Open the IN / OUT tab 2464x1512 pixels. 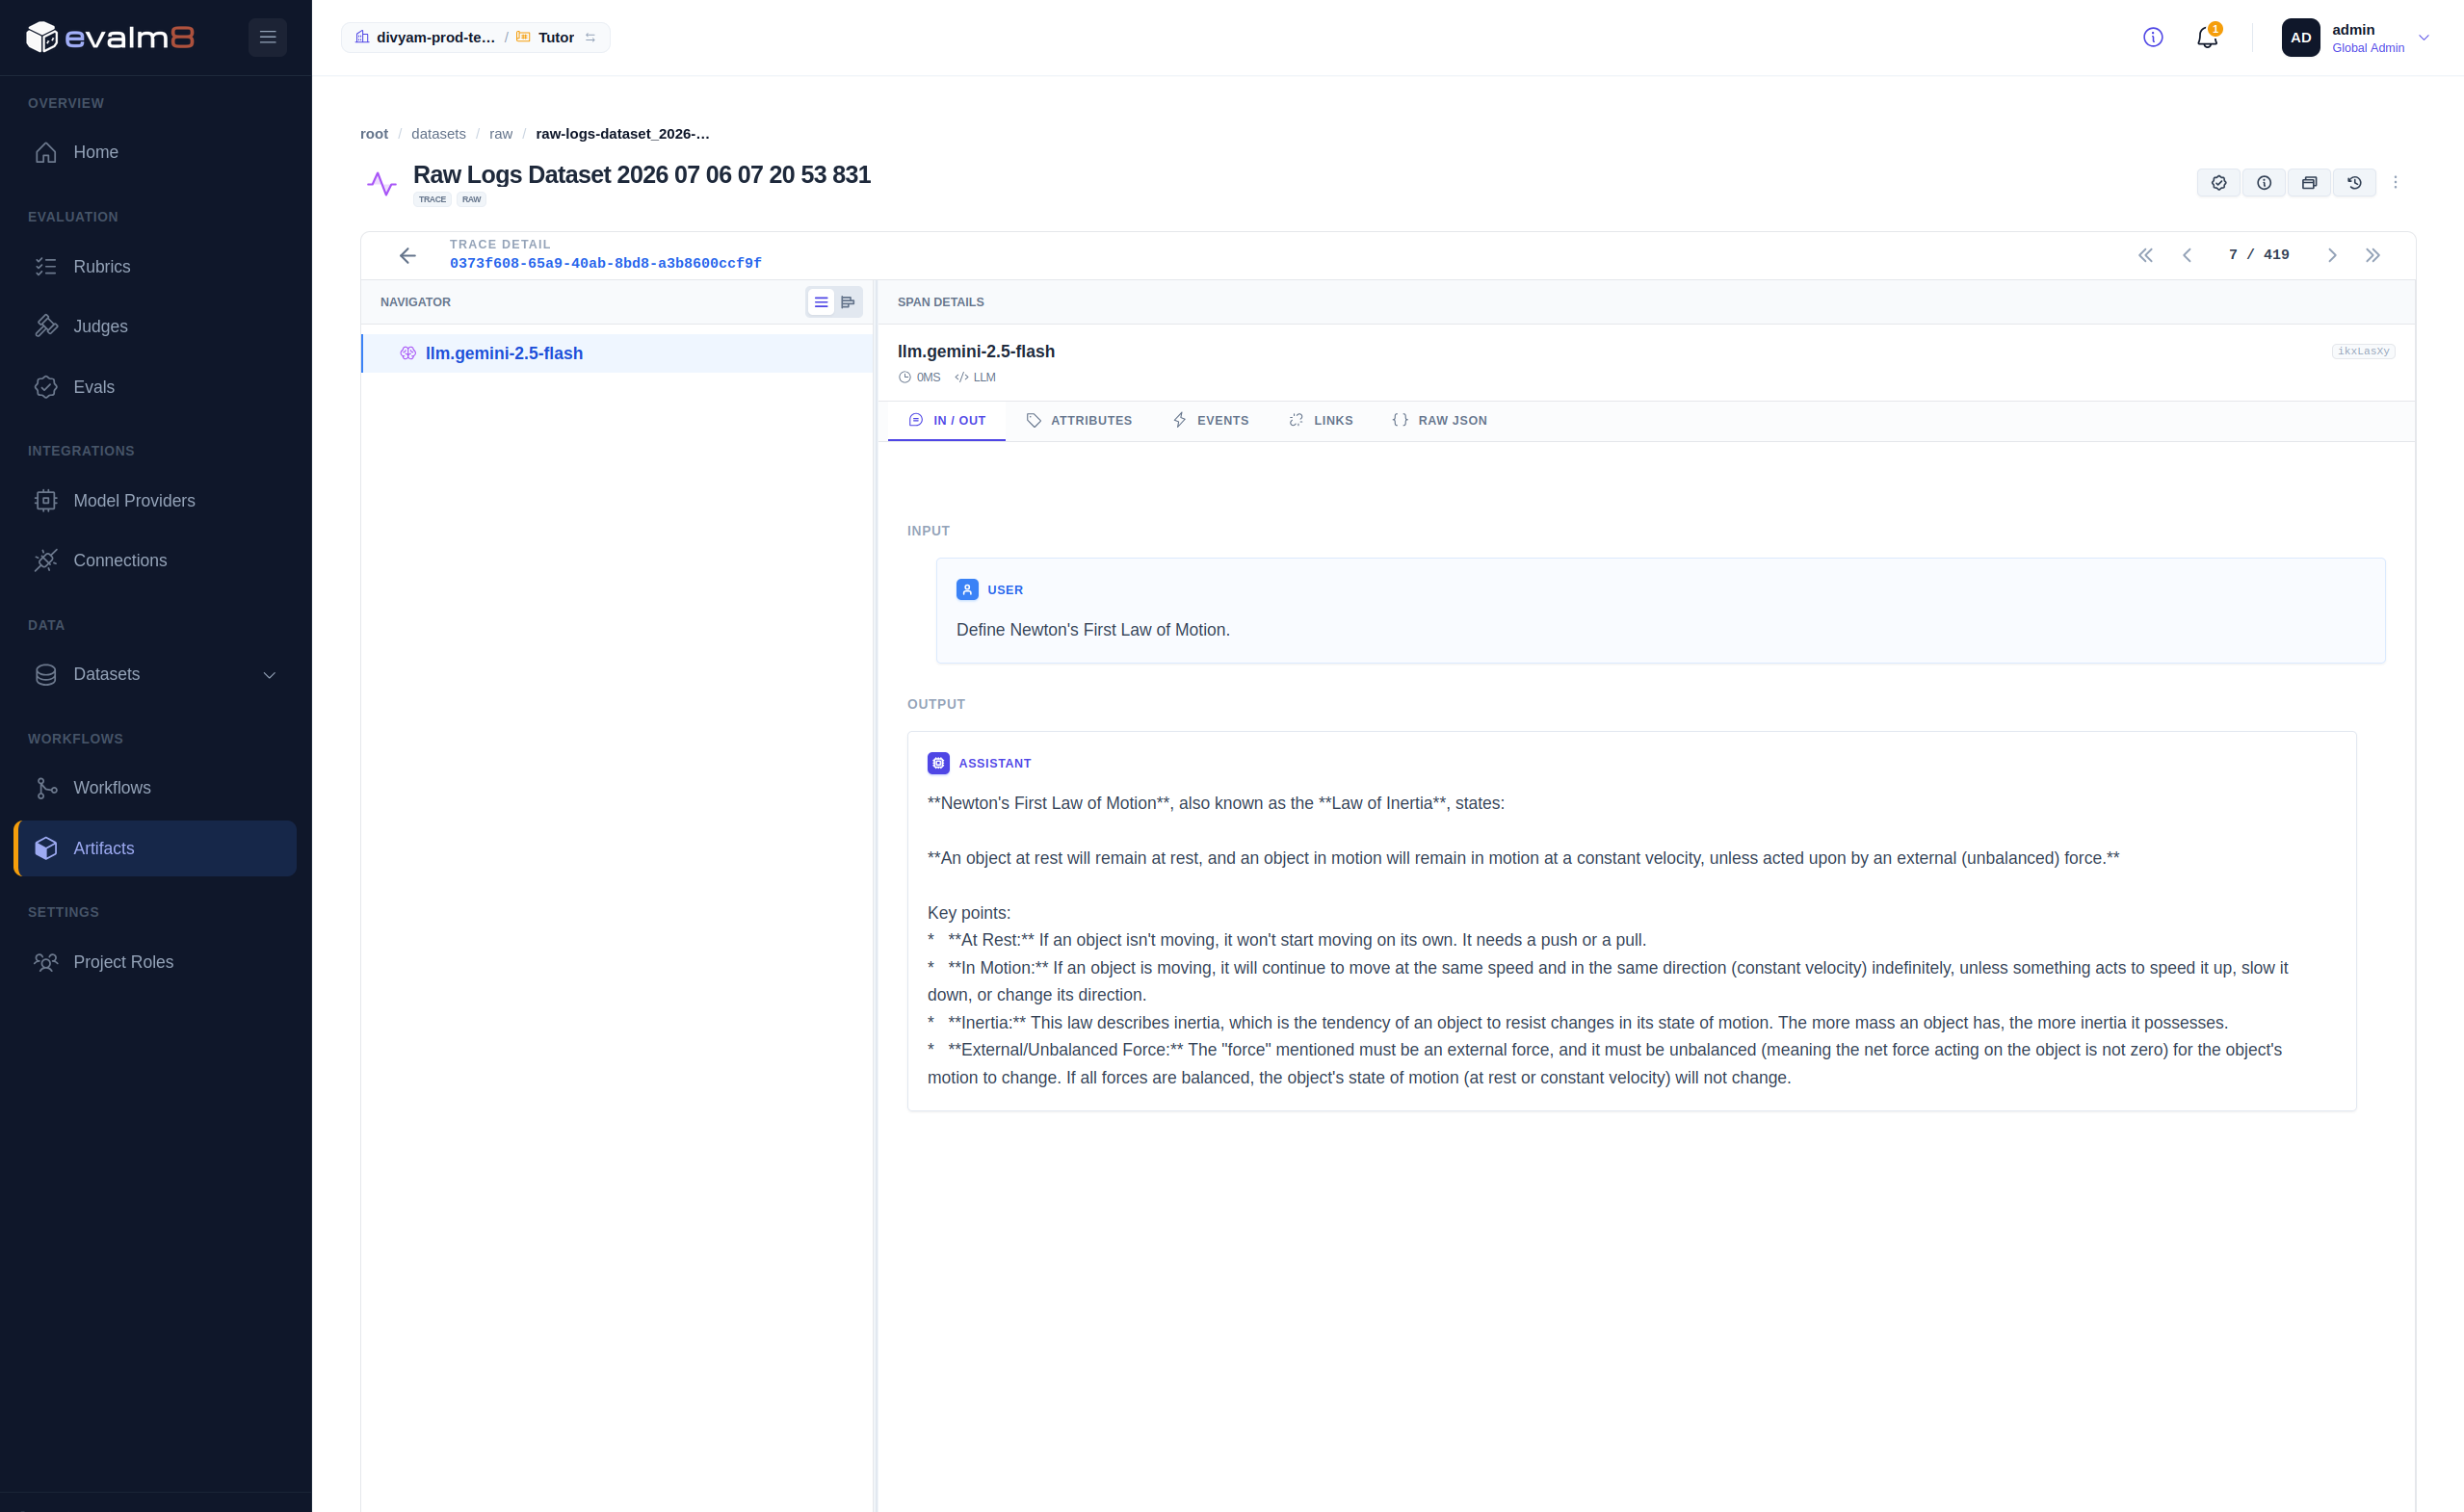946,421
